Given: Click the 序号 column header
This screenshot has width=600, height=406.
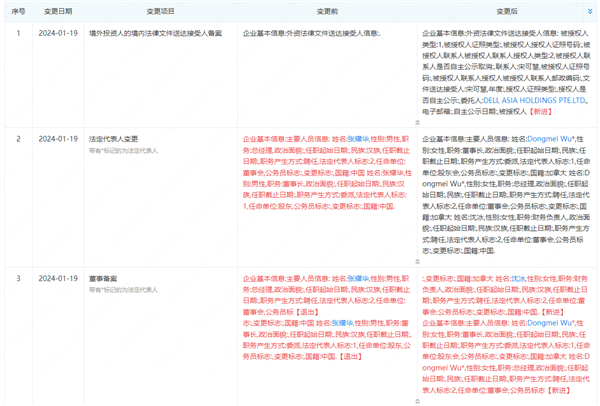Looking at the screenshot, I should pyautogui.click(x=16, y=9).
